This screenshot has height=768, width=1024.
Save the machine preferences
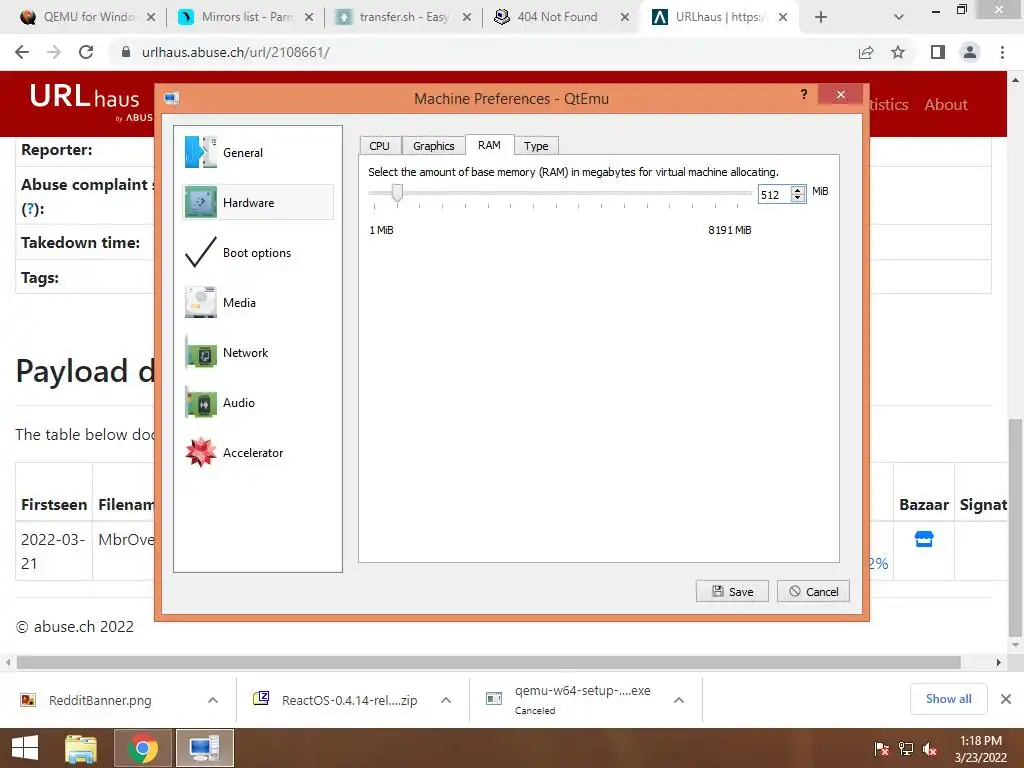point(732,591)
